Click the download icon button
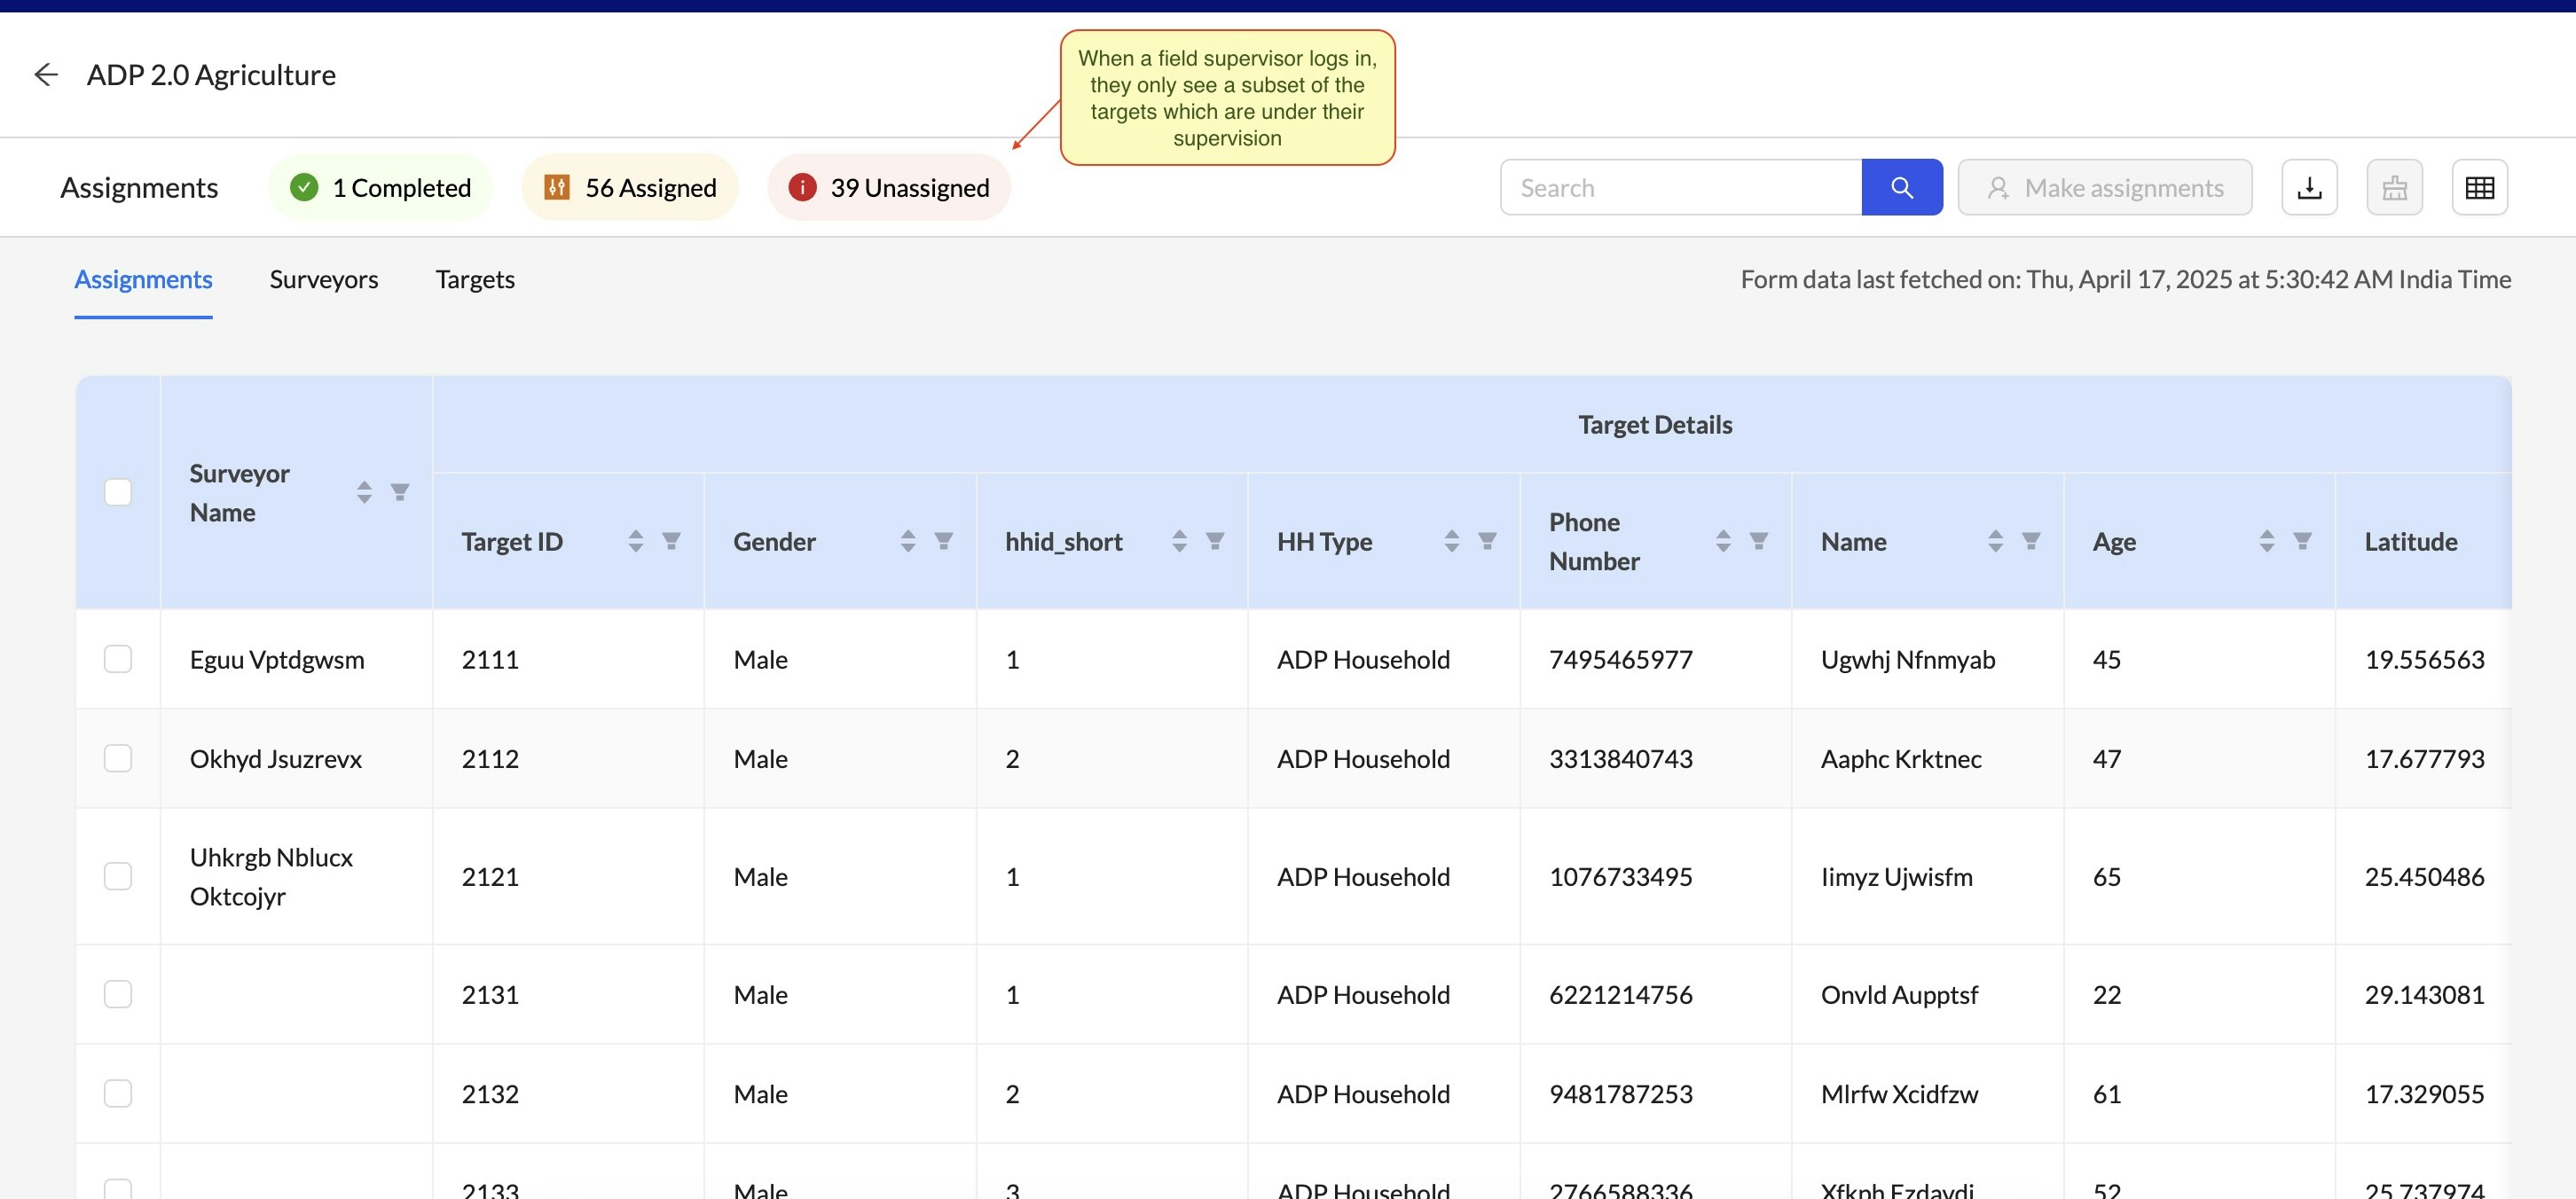The image size is (2576, 1199). pyautogui.click(x=2308, y=187)
